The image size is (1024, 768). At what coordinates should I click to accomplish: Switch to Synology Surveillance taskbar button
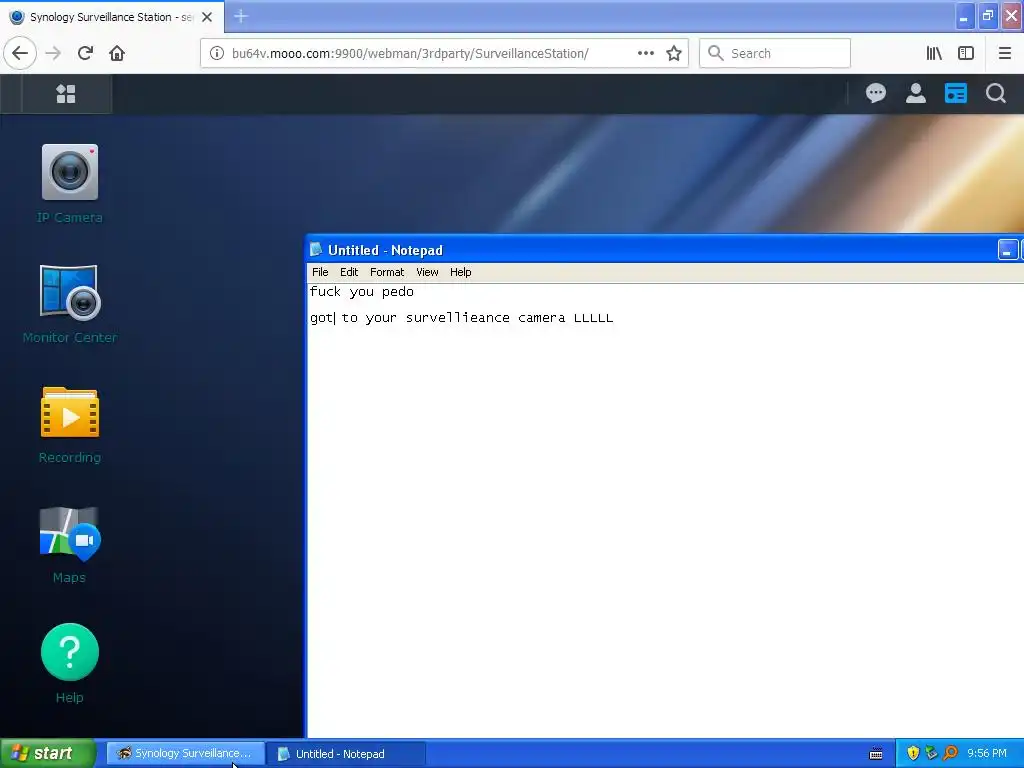coord(185,753)
